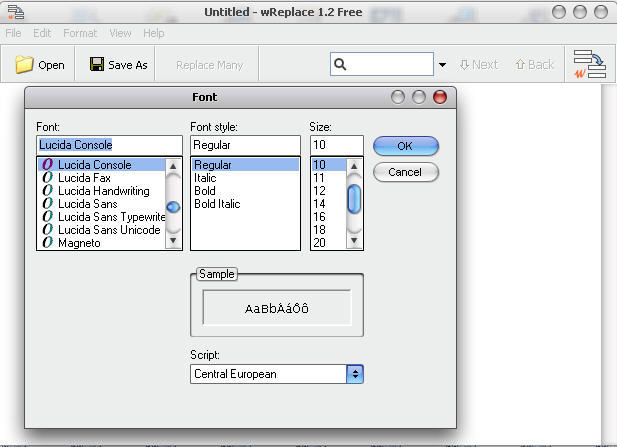Open the Edit menu

tap(42, 33)
